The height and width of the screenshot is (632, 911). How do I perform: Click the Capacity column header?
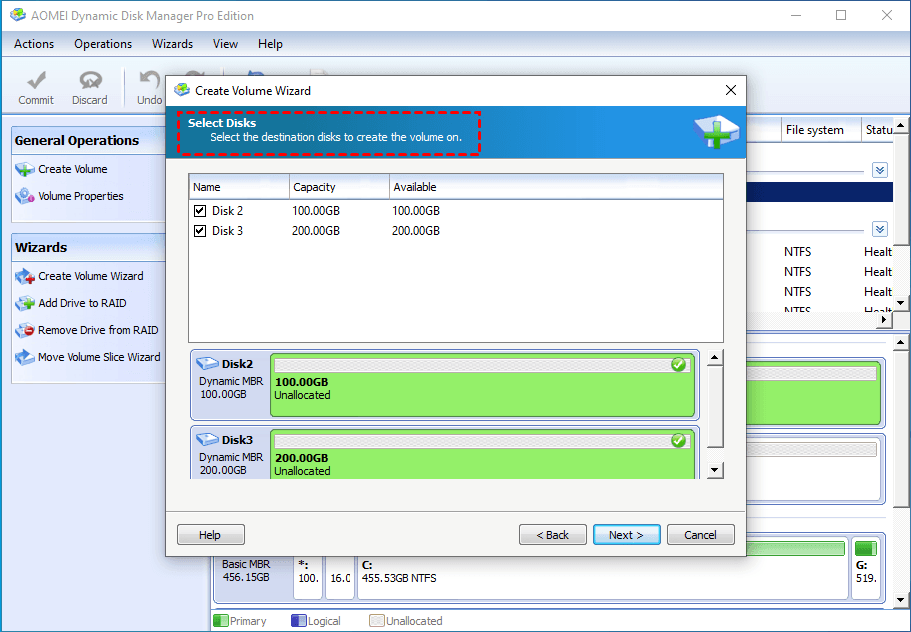click(339, 187)
